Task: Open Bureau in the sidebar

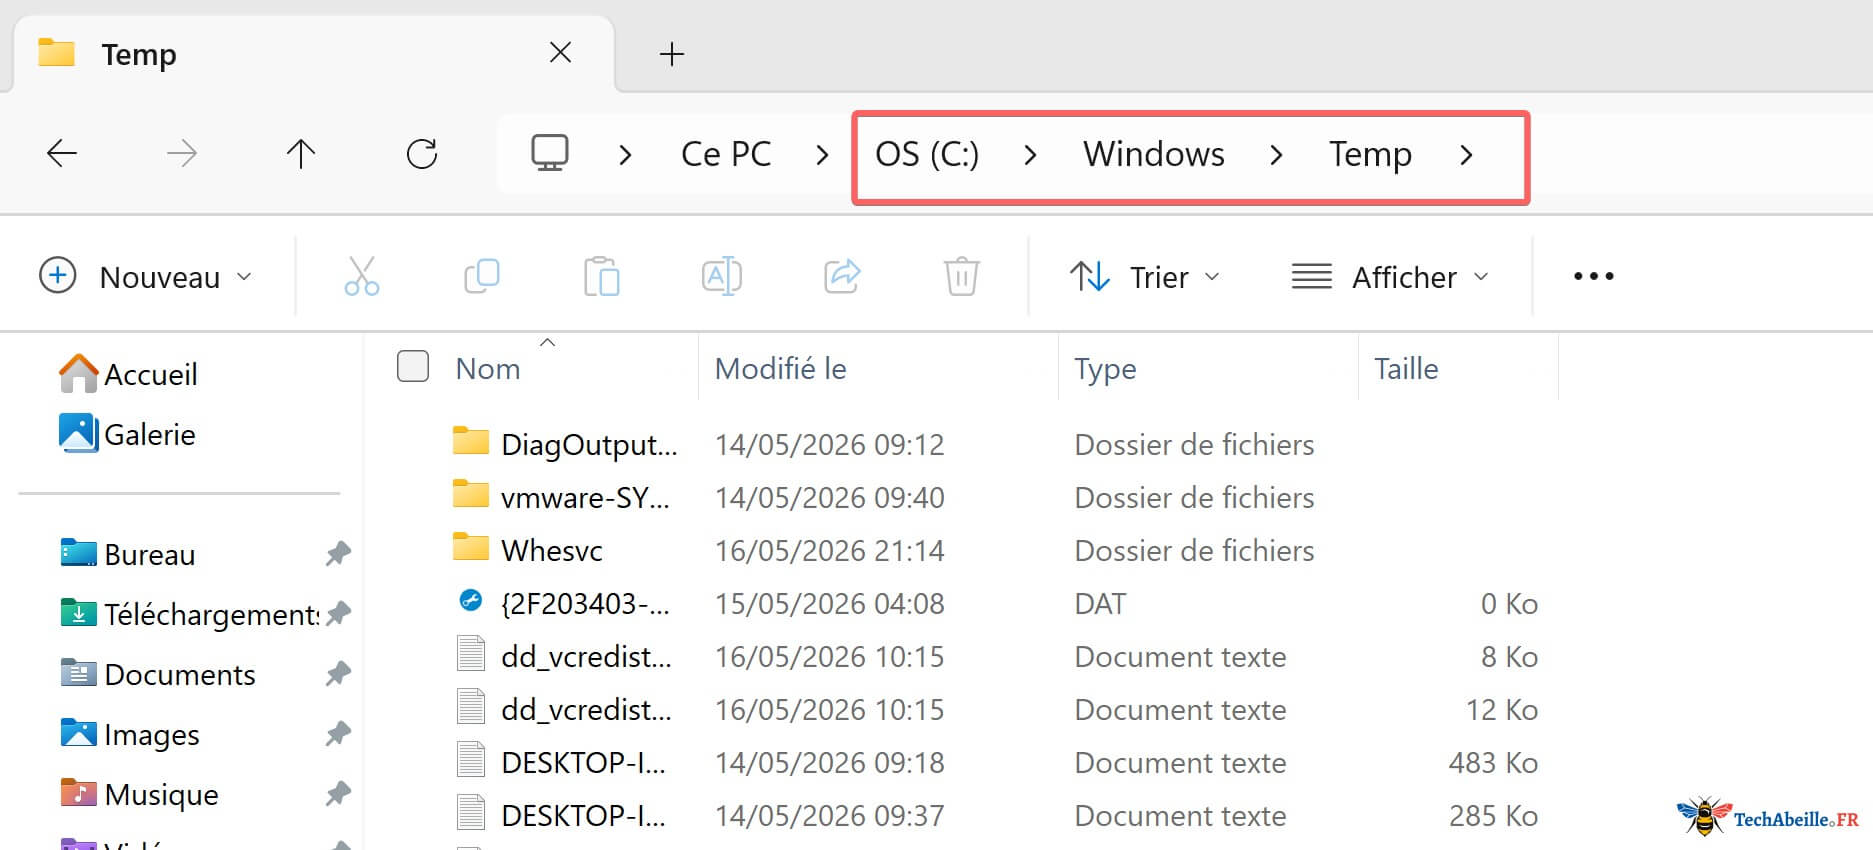Action: tap(128, 554)
